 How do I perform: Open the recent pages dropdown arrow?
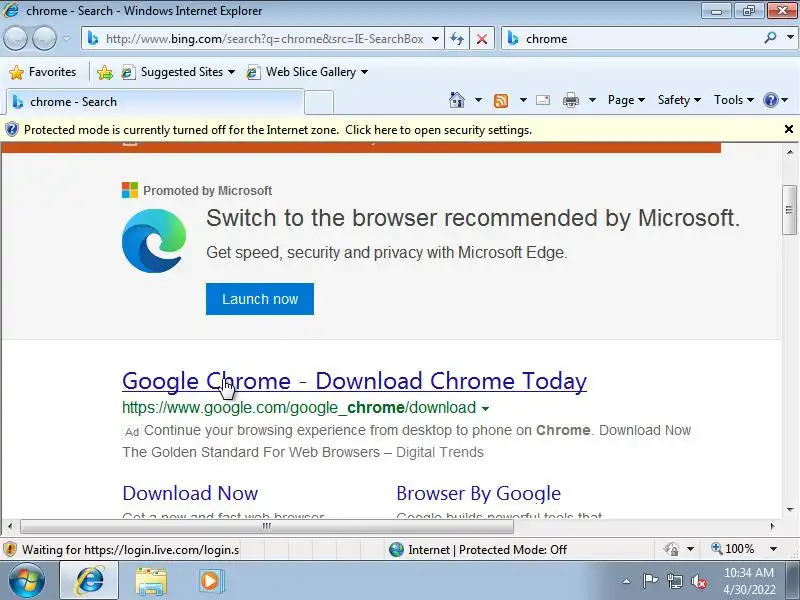[67, 38]
